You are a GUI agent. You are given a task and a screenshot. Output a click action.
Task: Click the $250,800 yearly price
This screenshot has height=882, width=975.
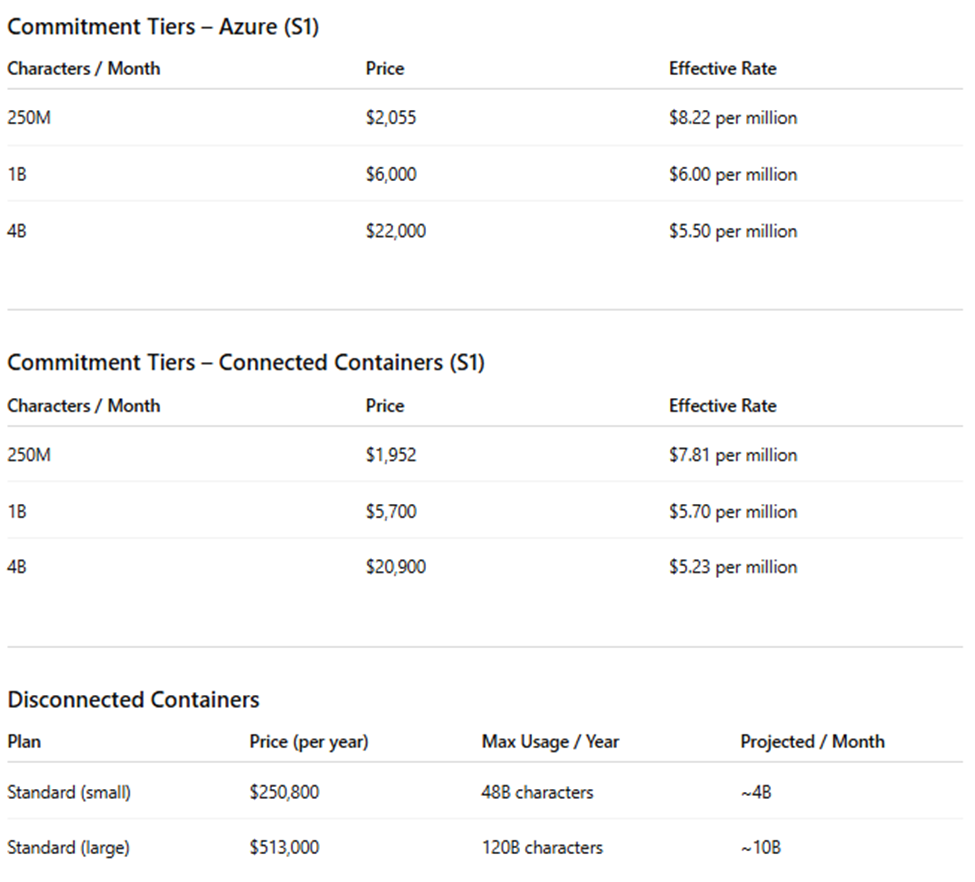pyautogui.click(x=284, y=792)
